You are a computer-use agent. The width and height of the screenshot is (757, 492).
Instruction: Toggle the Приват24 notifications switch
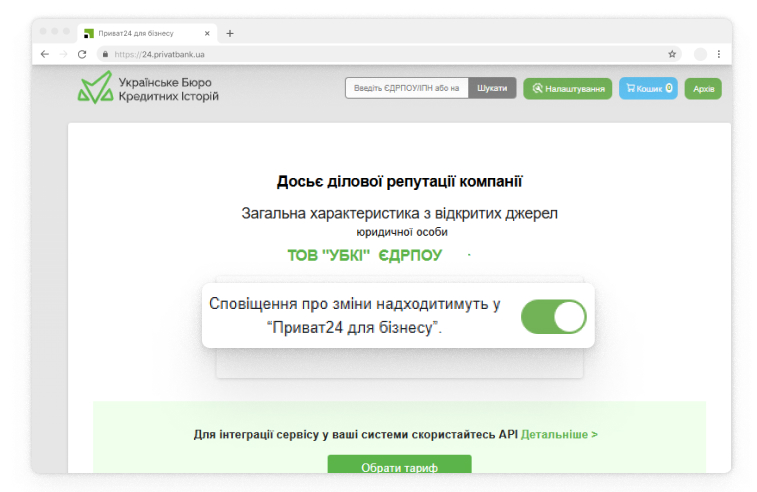554,317
